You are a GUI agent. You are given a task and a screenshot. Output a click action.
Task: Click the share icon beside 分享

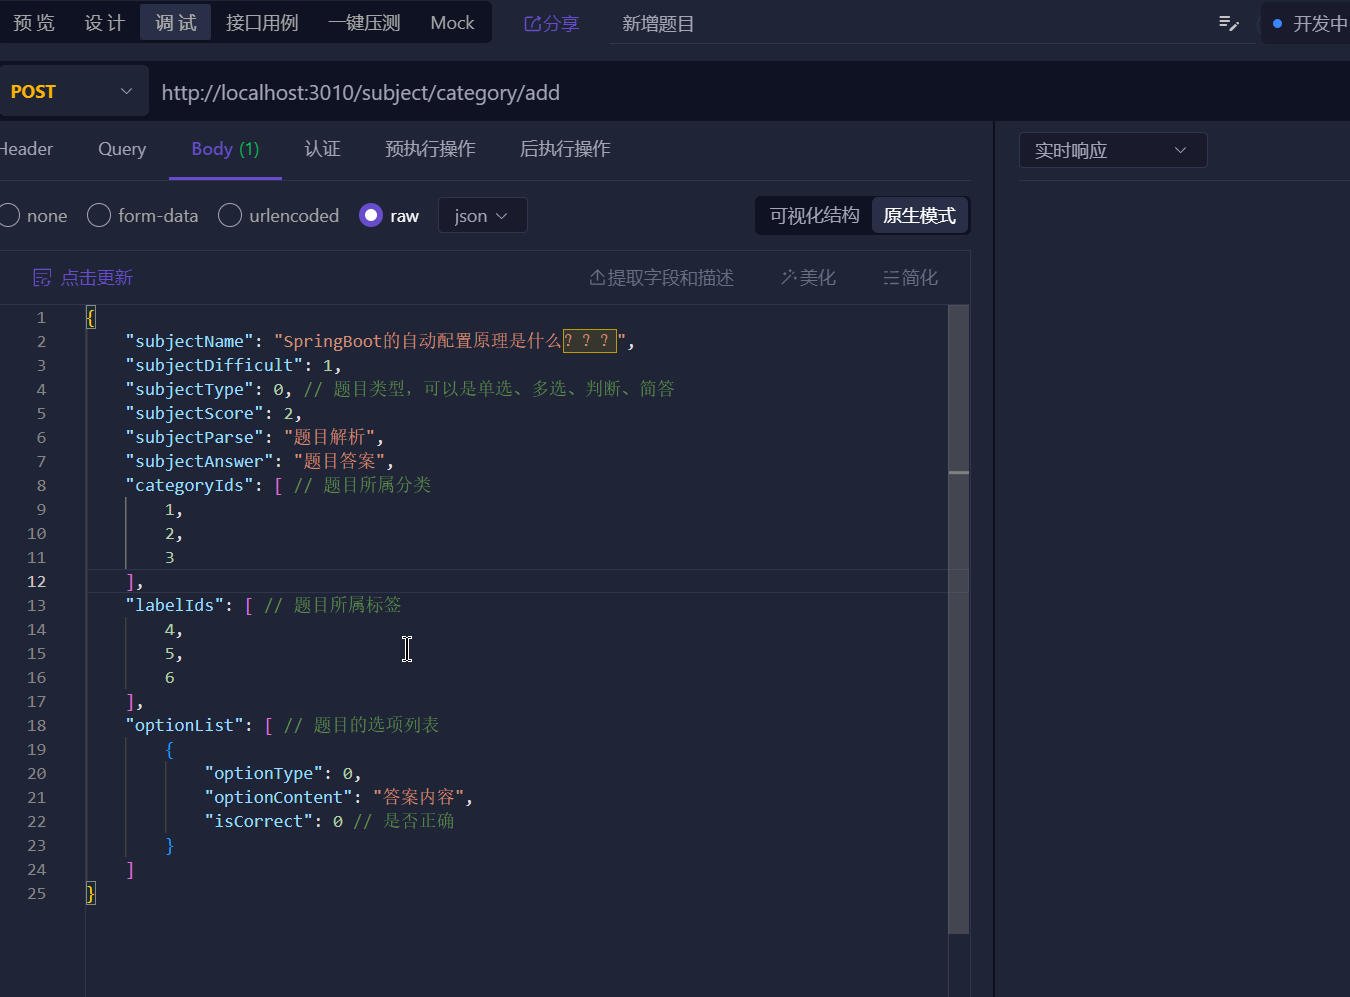532,23
